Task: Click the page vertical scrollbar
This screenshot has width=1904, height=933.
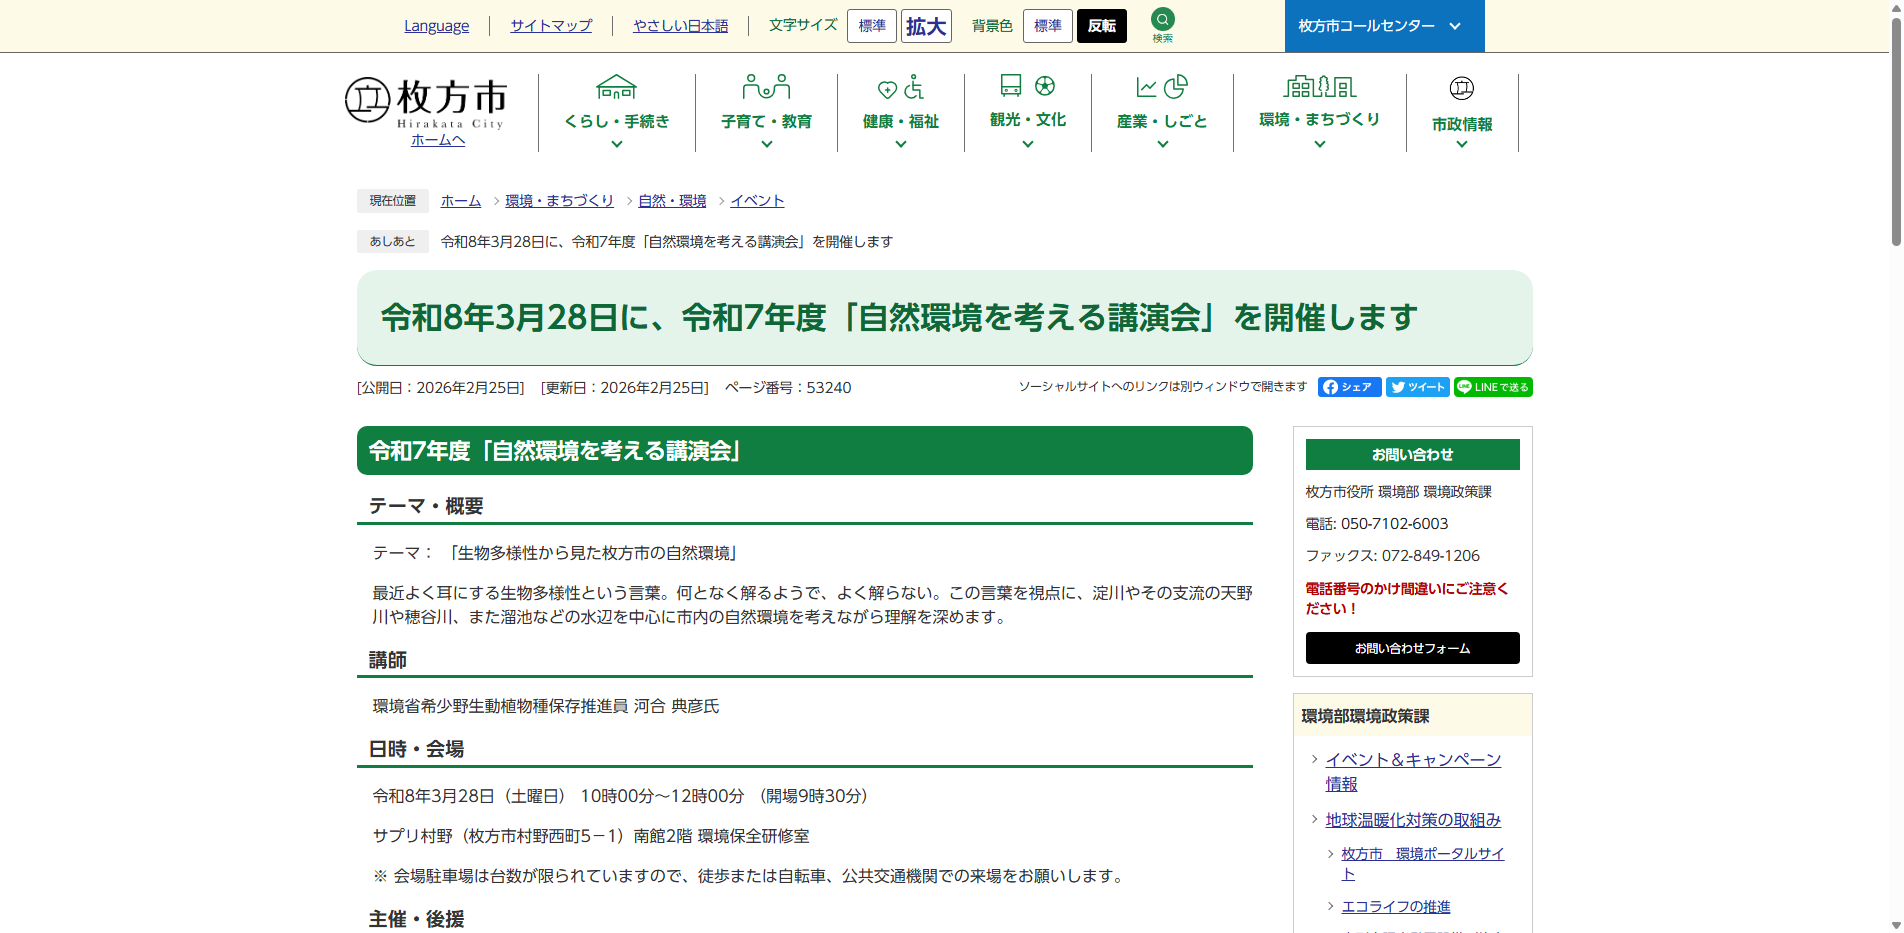Action: click(x=1895, y=130)
